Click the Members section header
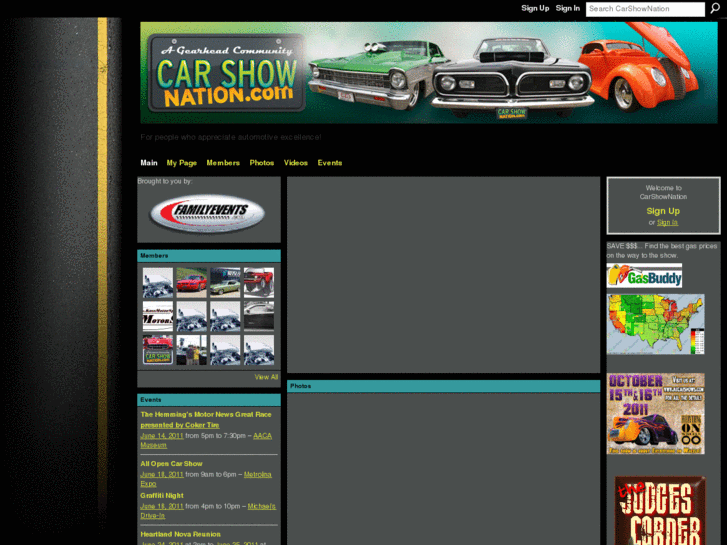This screenshot has width=727, height=545. pyautogui.click(x=209, y=256)
